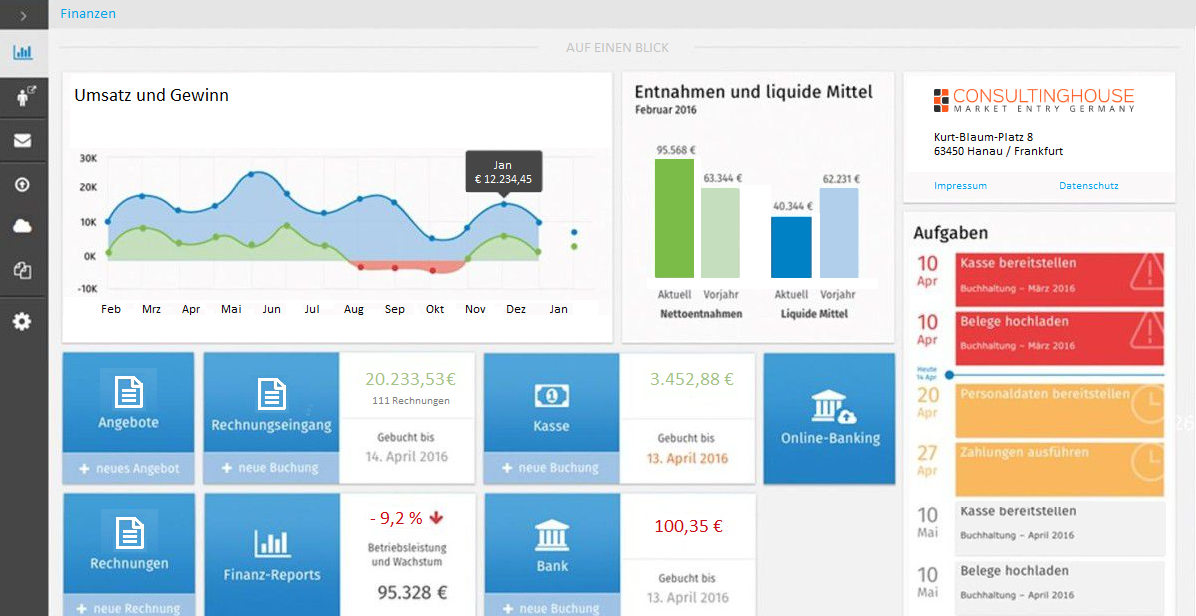The width and height of the screenshot is (1196, 616).
Task: Click the 95.328 € value
Action: coord(412,592)
